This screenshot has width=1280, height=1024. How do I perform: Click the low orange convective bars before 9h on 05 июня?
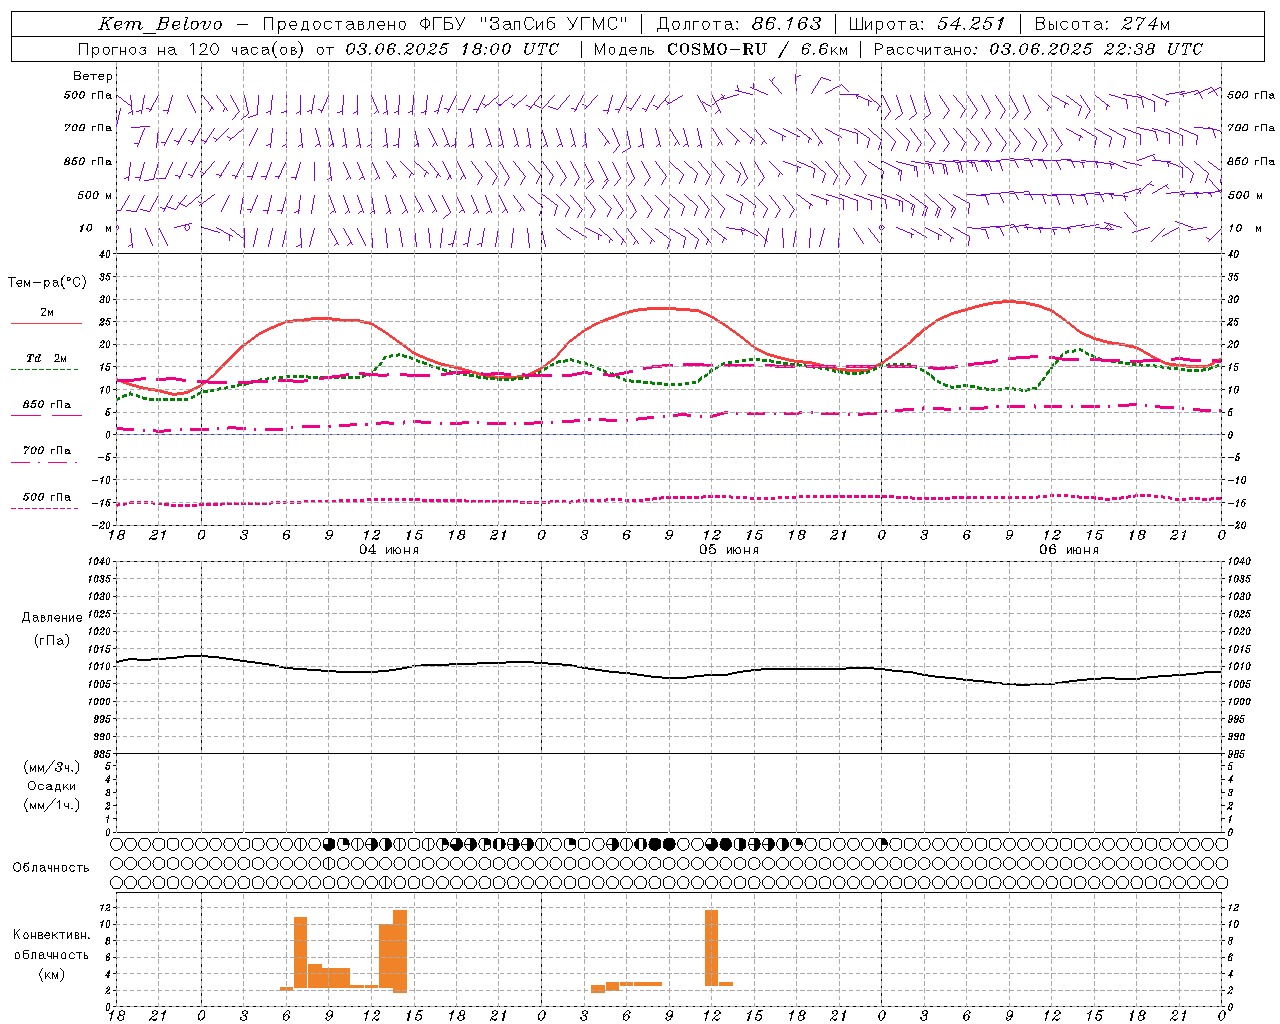(x=626, y=986)
